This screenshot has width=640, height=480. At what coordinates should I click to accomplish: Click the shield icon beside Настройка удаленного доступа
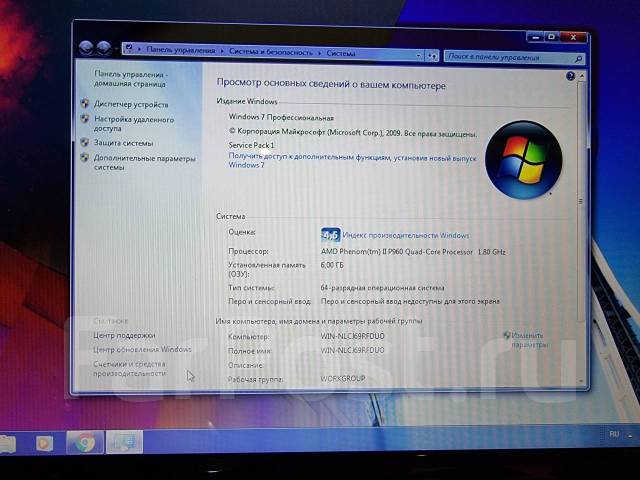pos(85,119)
